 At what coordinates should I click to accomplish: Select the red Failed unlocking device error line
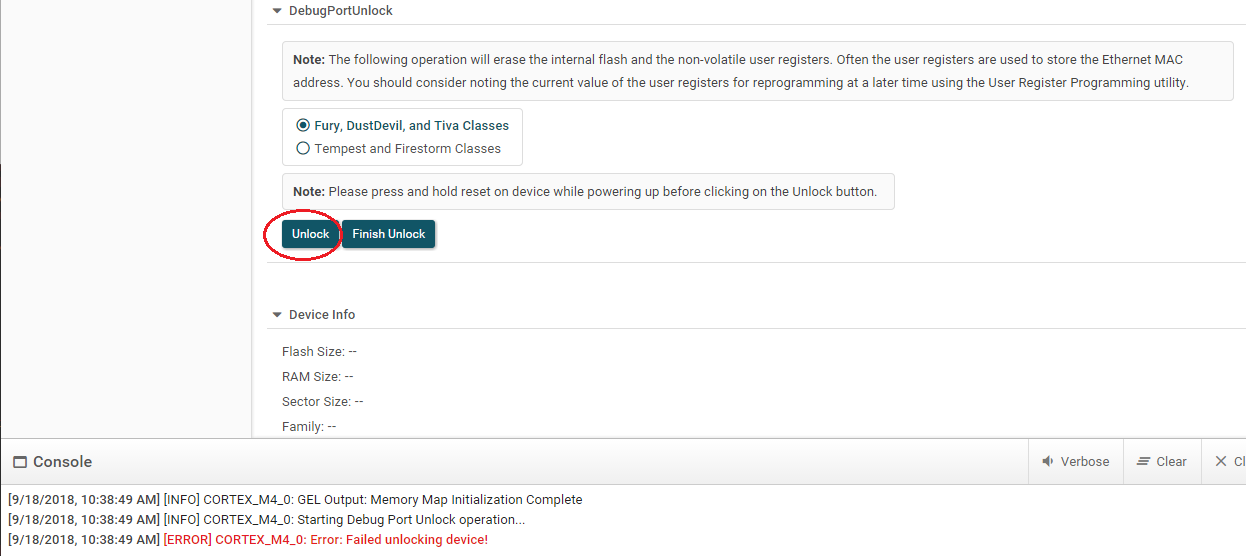tap(248, 540)
